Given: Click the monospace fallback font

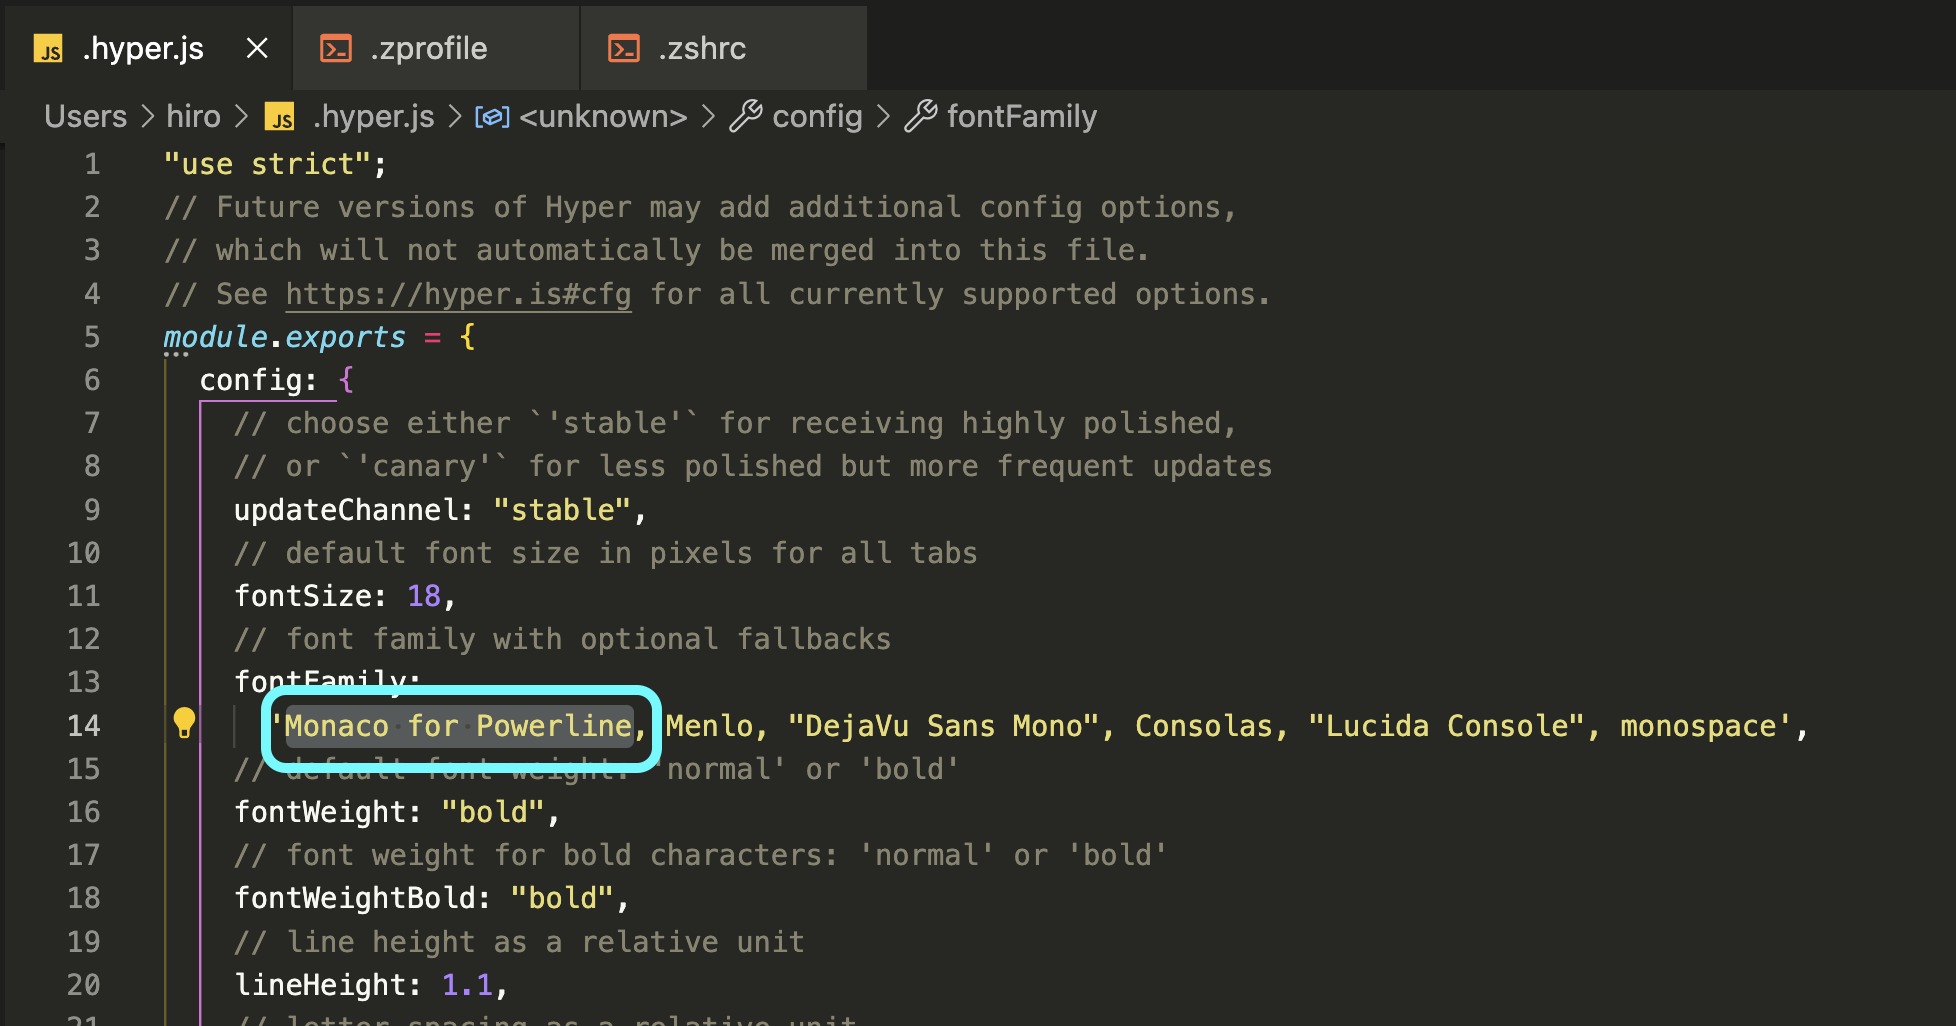Looking at the screenshot, I should (1698, 726).
